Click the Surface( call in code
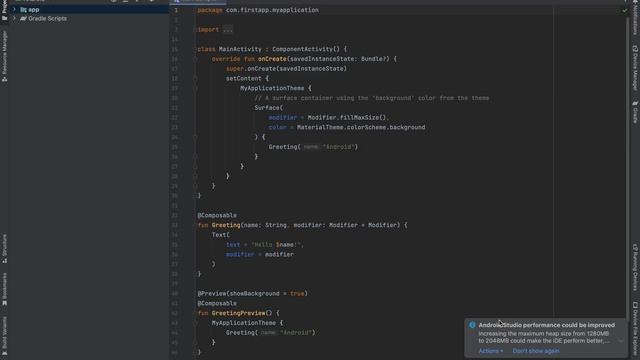The image size is (640, 360). pos(269,108)
